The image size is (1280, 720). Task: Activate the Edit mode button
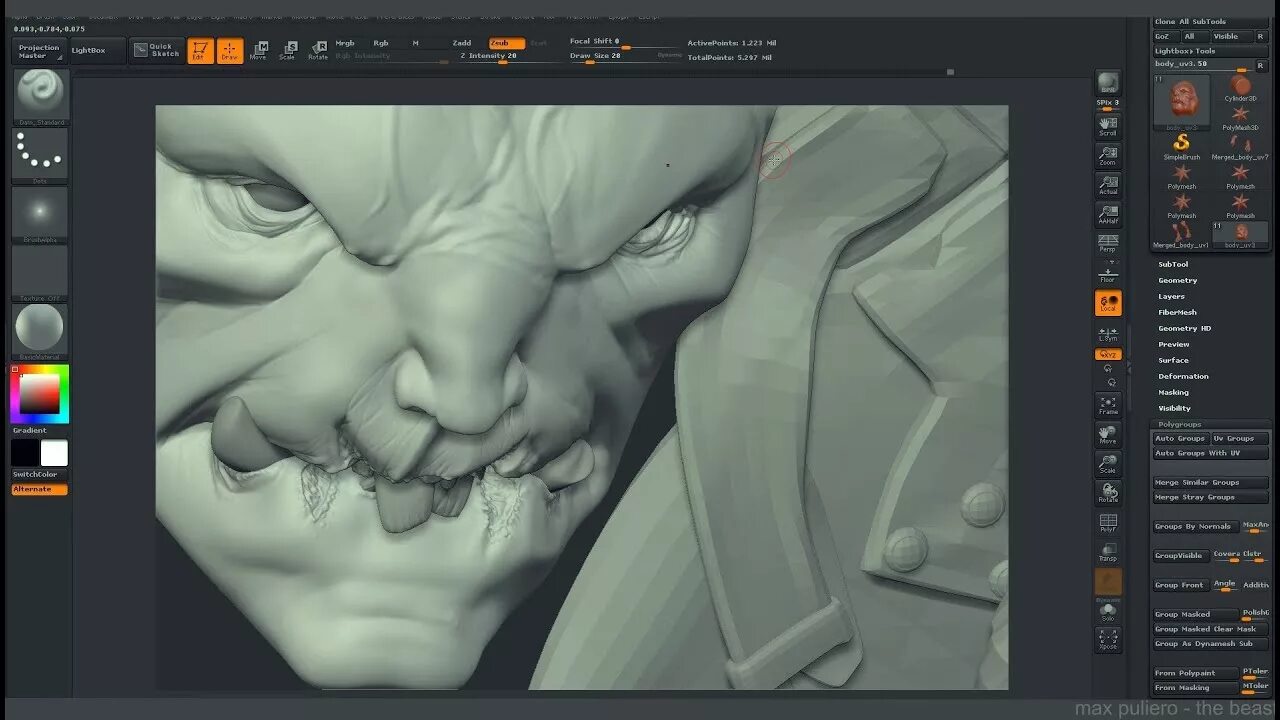pos(201,51)
